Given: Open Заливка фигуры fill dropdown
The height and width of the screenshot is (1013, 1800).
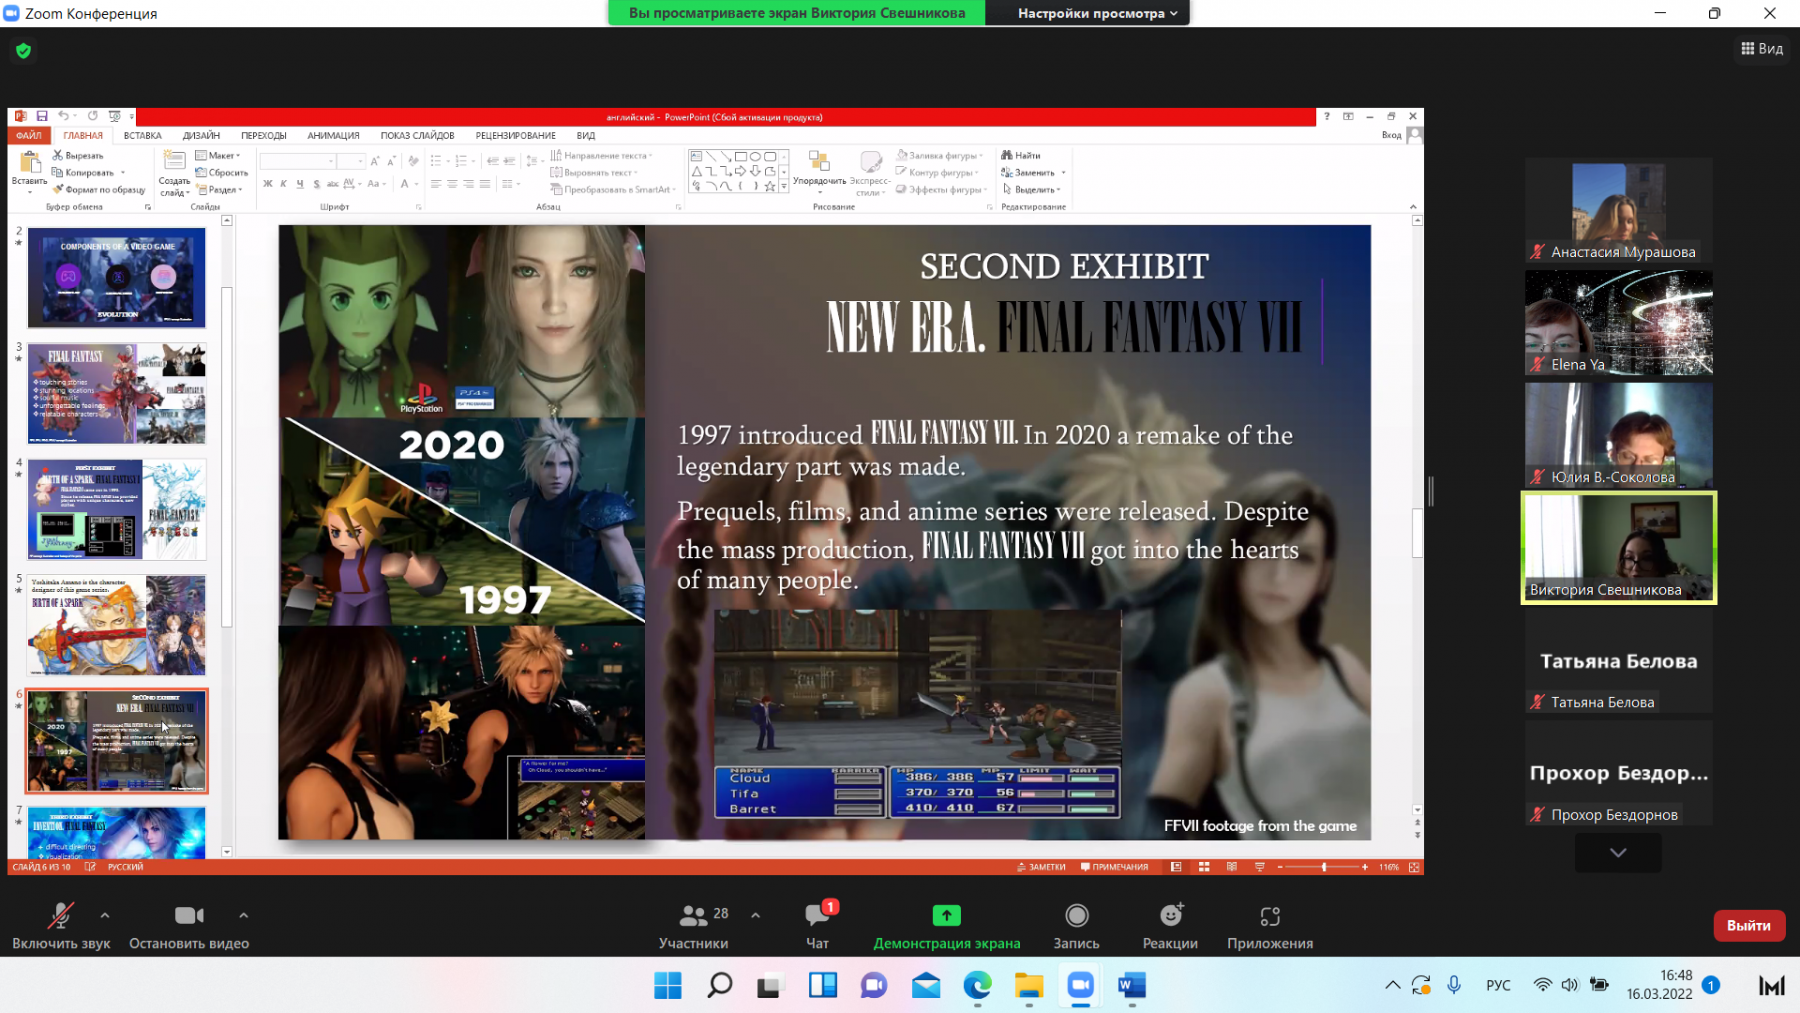Looking at the screenshot, I should (x=939, y=155).
